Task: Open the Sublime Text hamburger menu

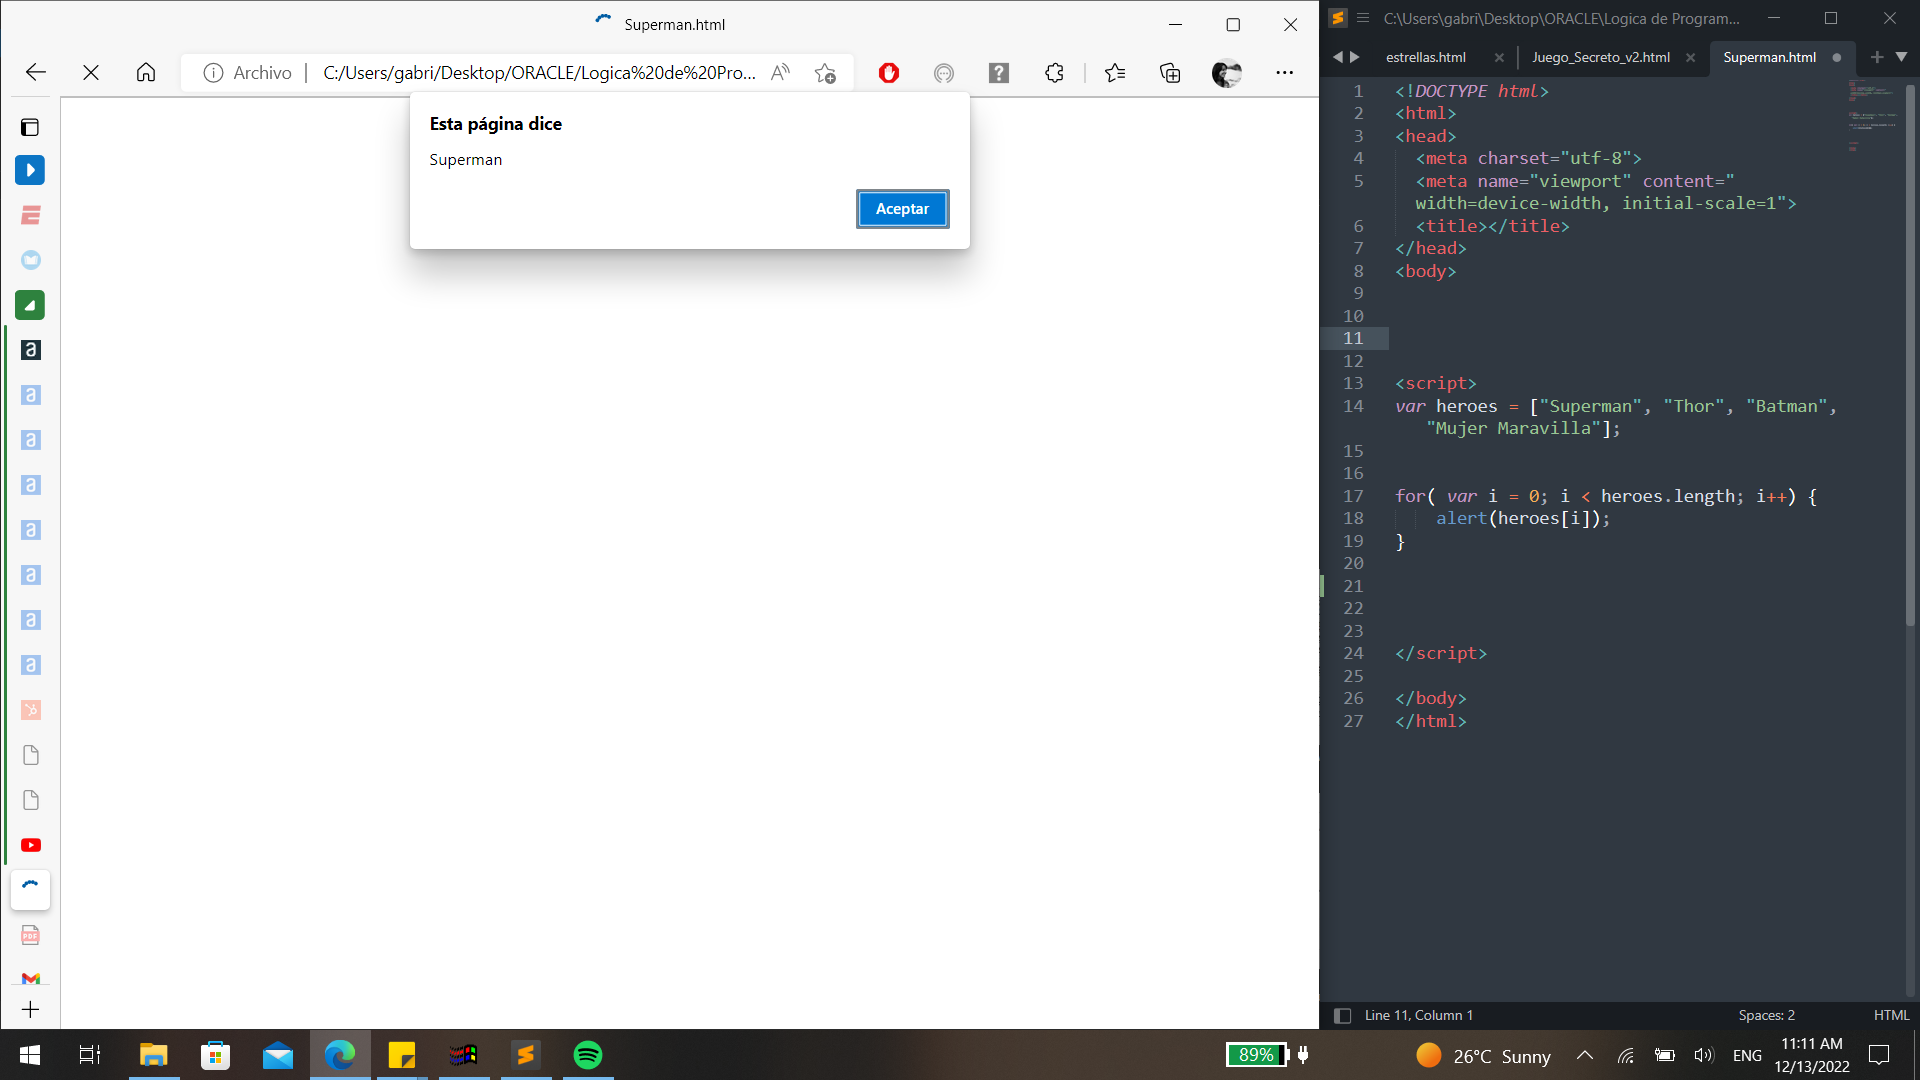Action: coord(1363,18)
